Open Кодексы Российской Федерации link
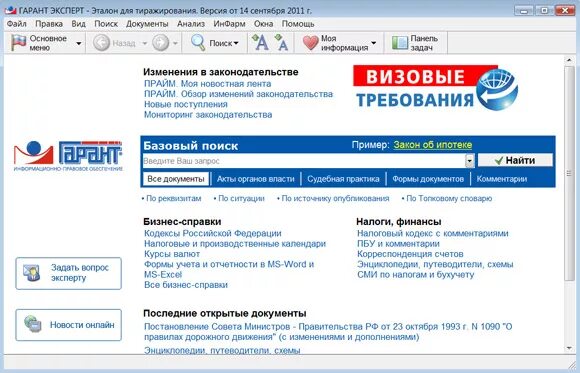The height and width of the screenshot is (373, 580). click(x=213, y=233)
